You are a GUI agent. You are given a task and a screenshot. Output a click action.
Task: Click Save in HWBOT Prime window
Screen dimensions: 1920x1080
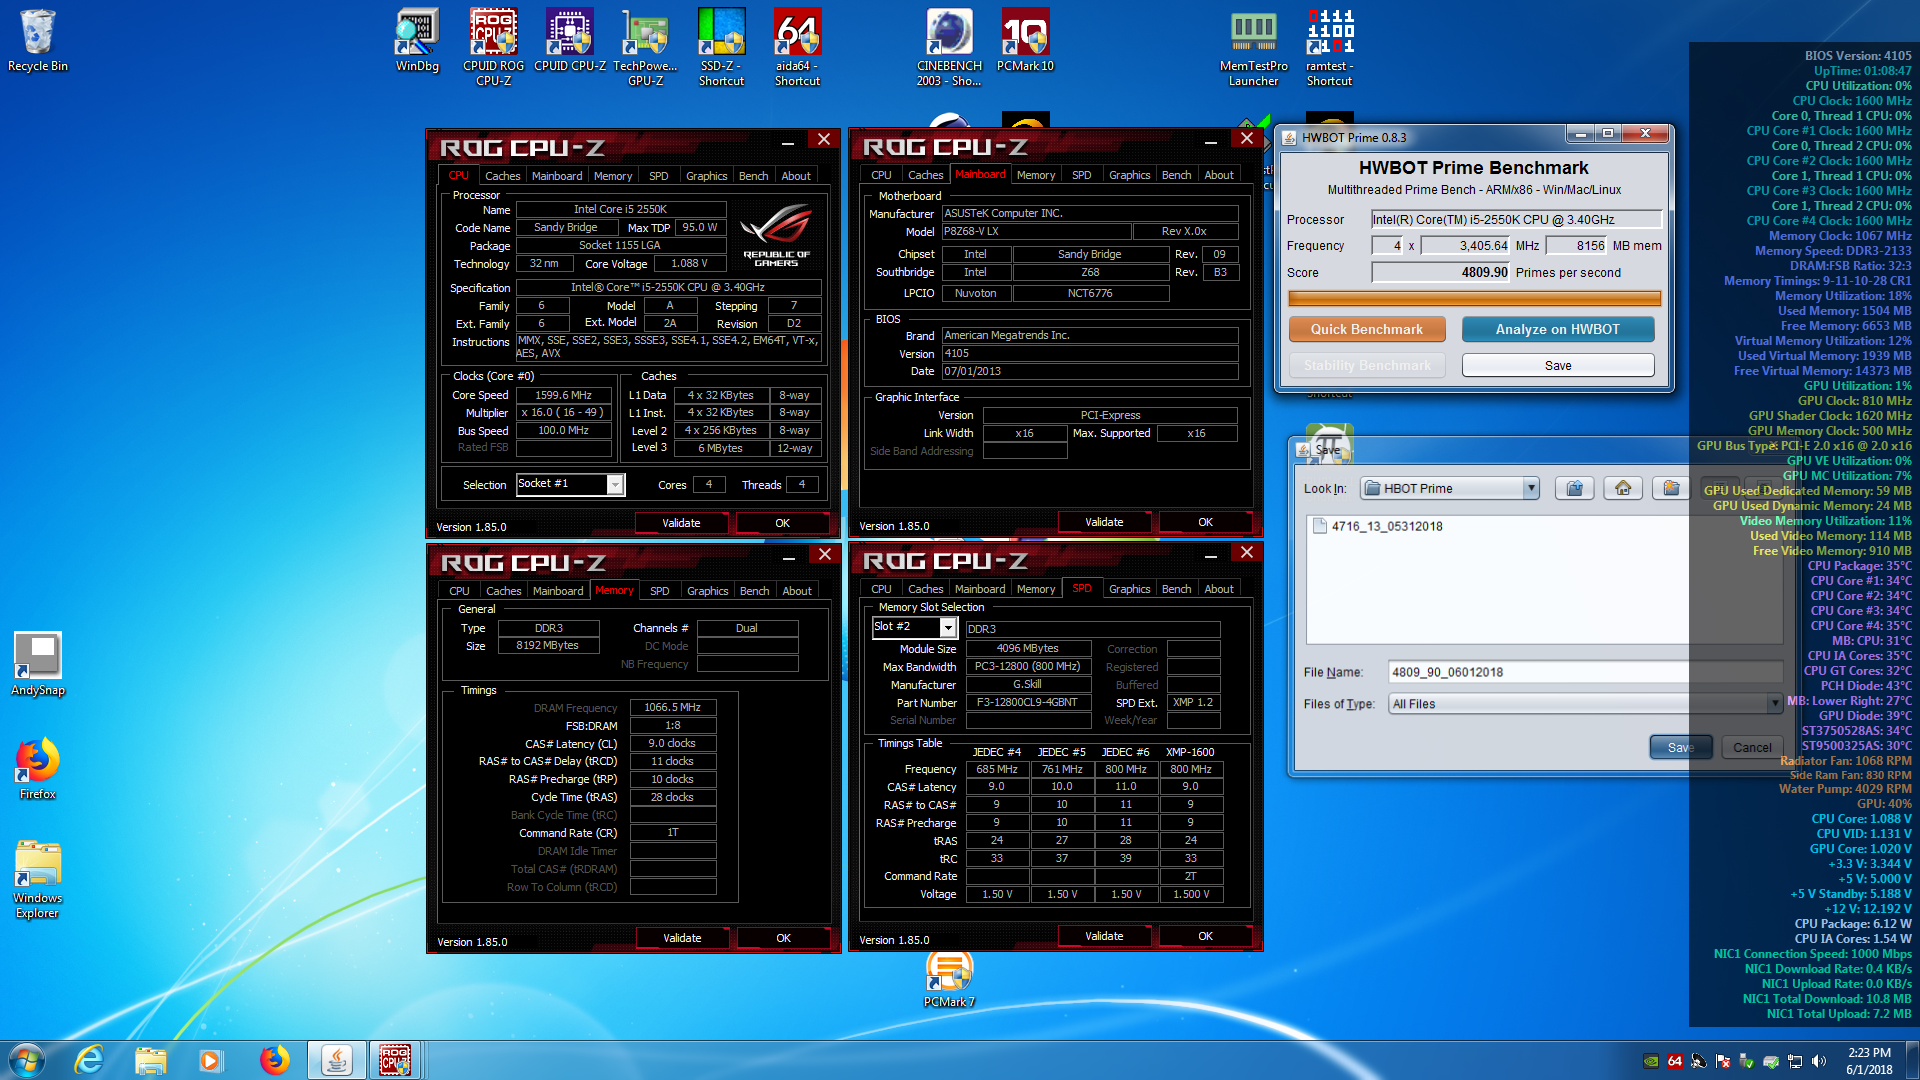[x=1557, y=365]
